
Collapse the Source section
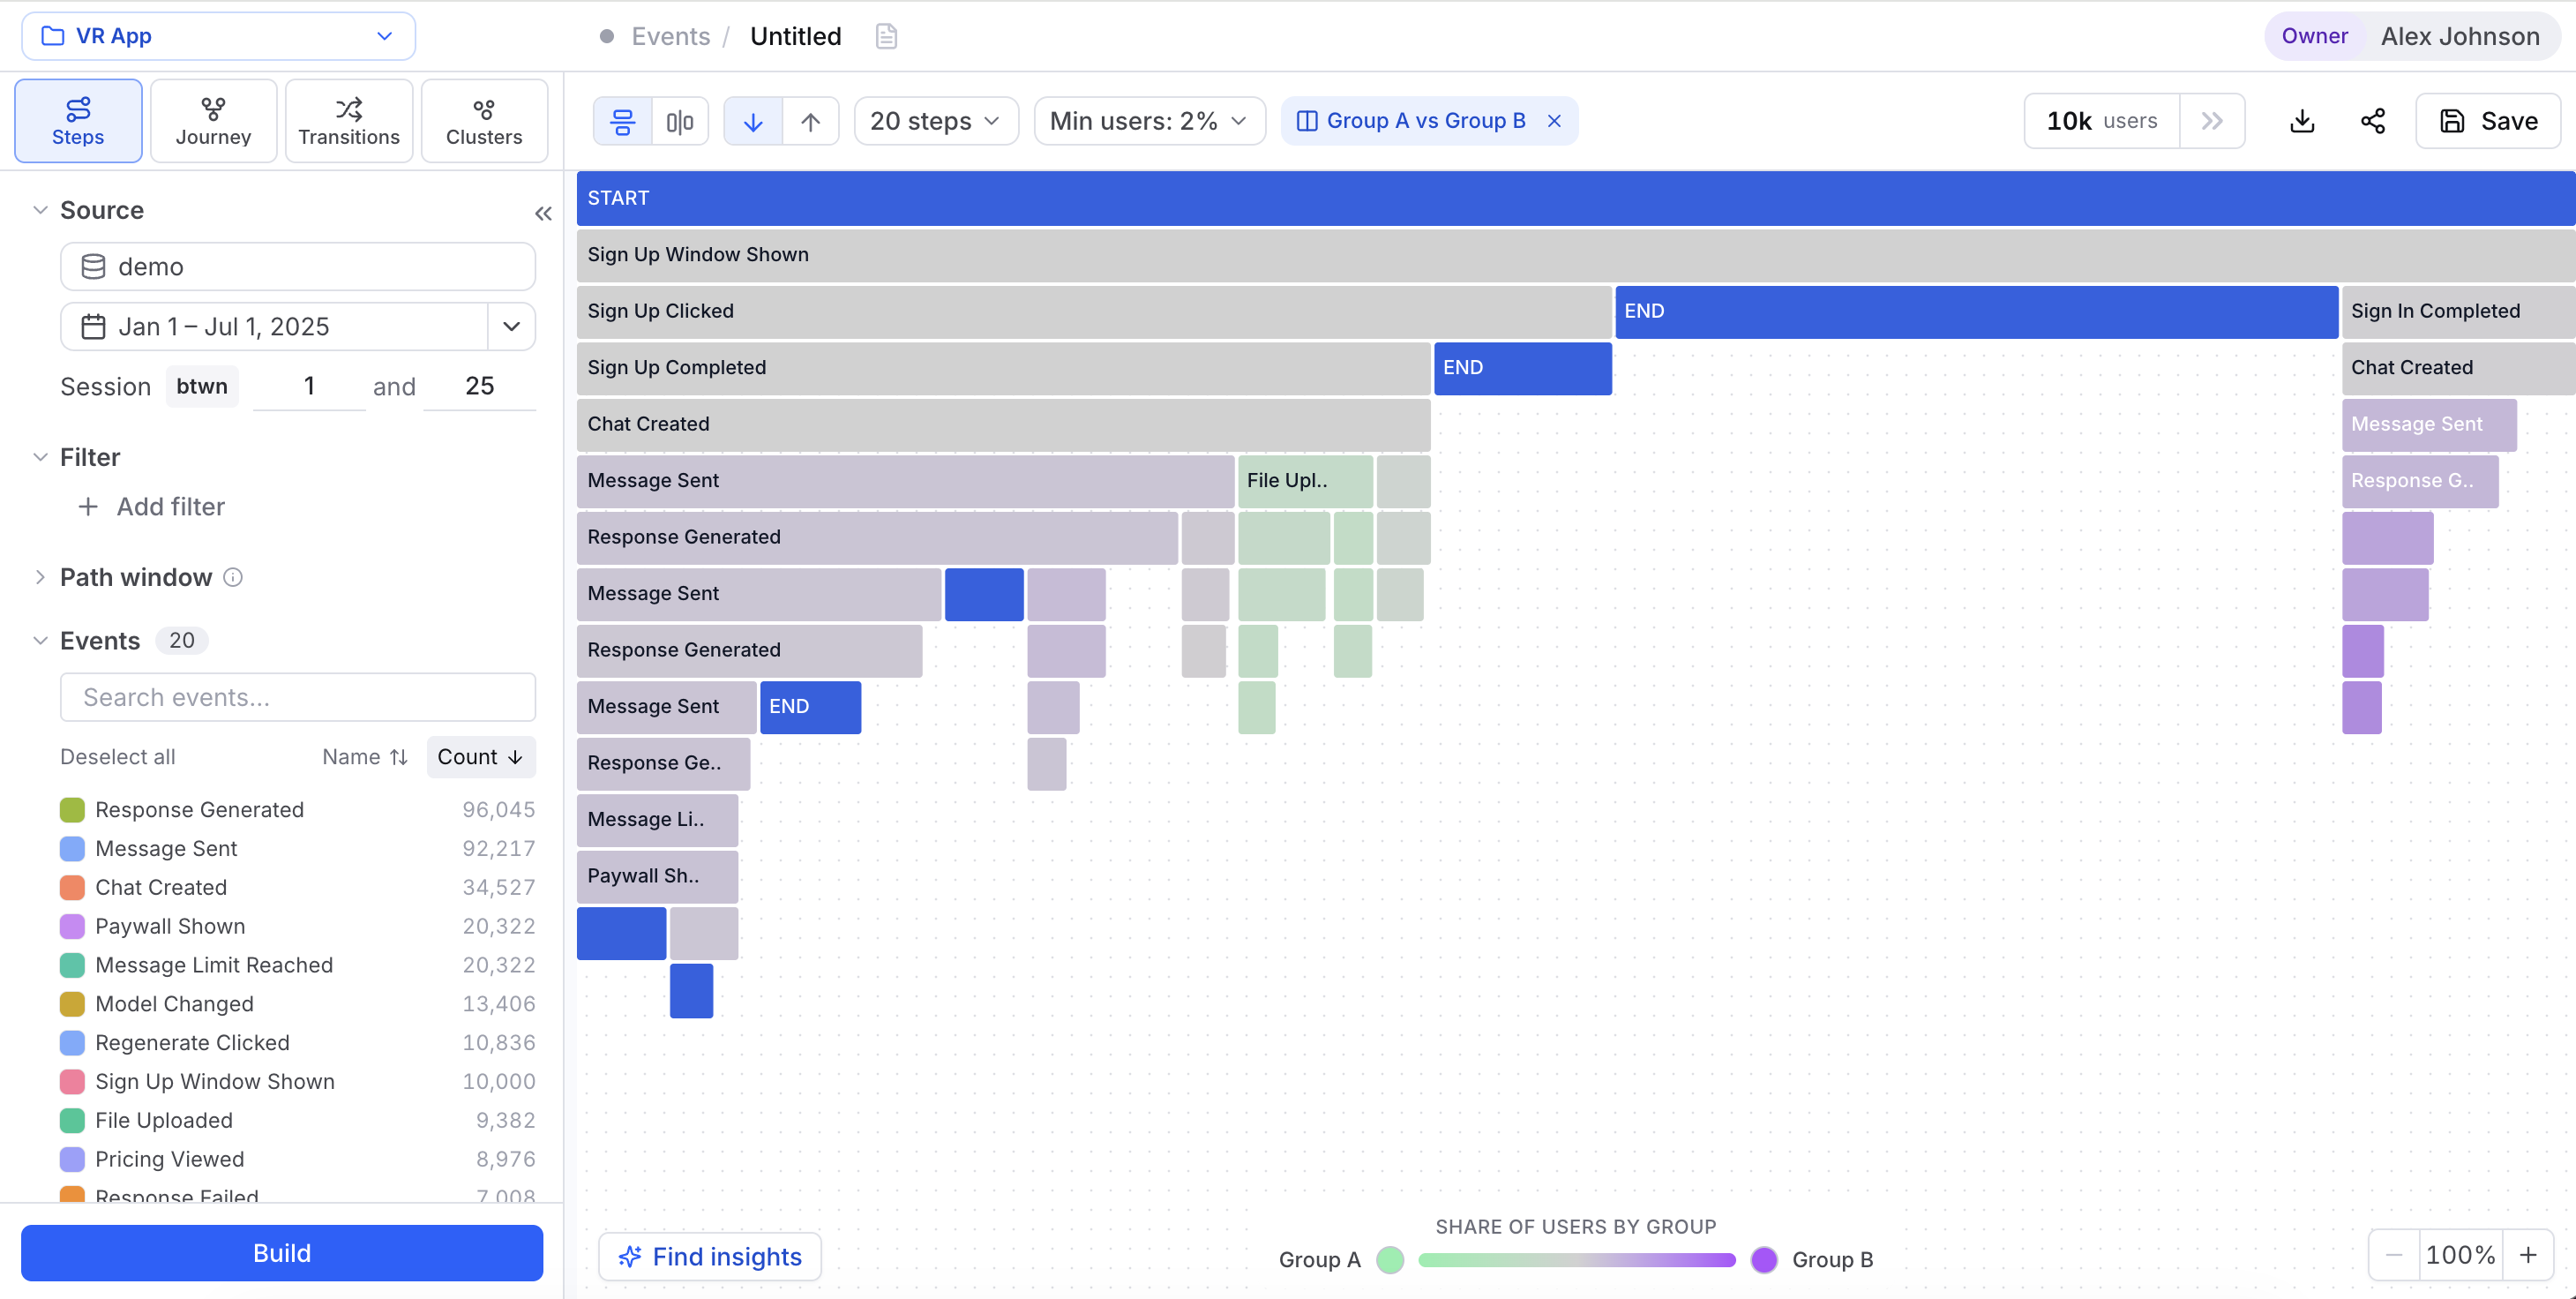point(40,210)
